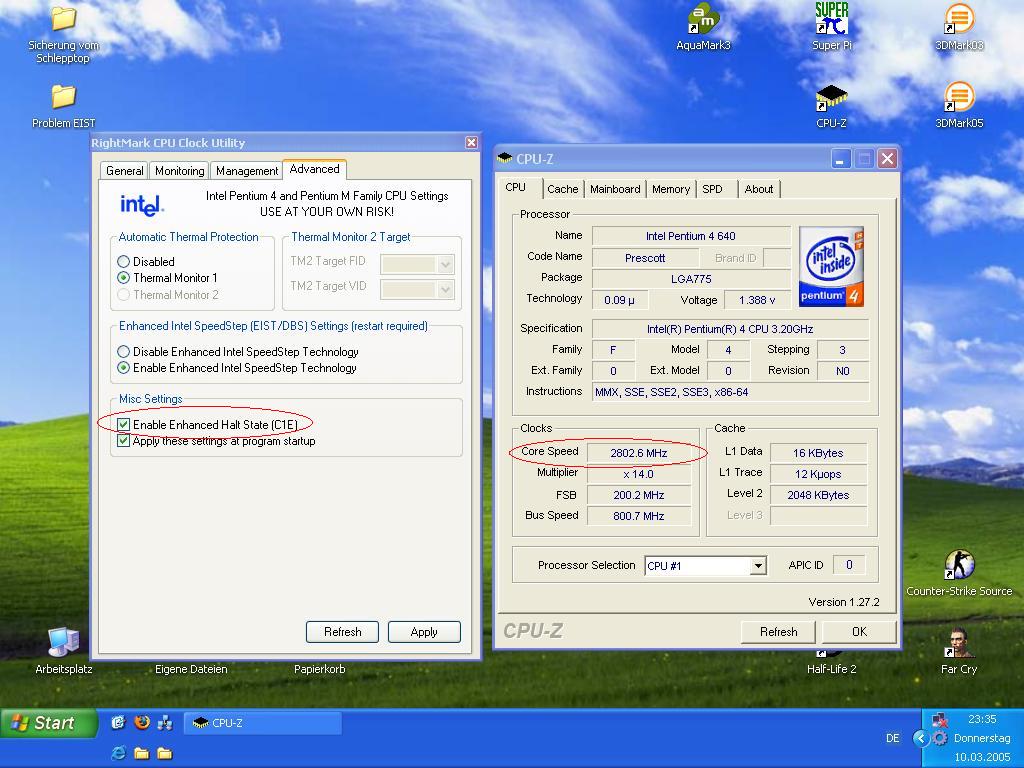
Task: Toggle Enable Enhanced Halt State (C1E) checkbox
Action: point(123,424)
